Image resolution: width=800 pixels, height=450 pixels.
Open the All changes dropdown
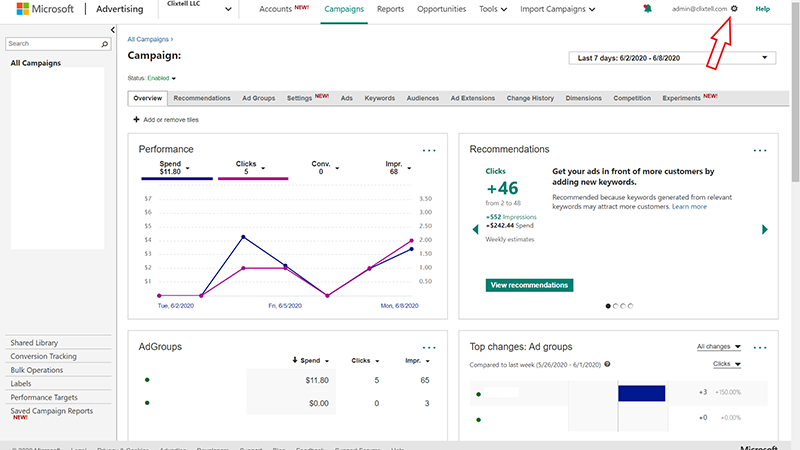coord(719,347)
